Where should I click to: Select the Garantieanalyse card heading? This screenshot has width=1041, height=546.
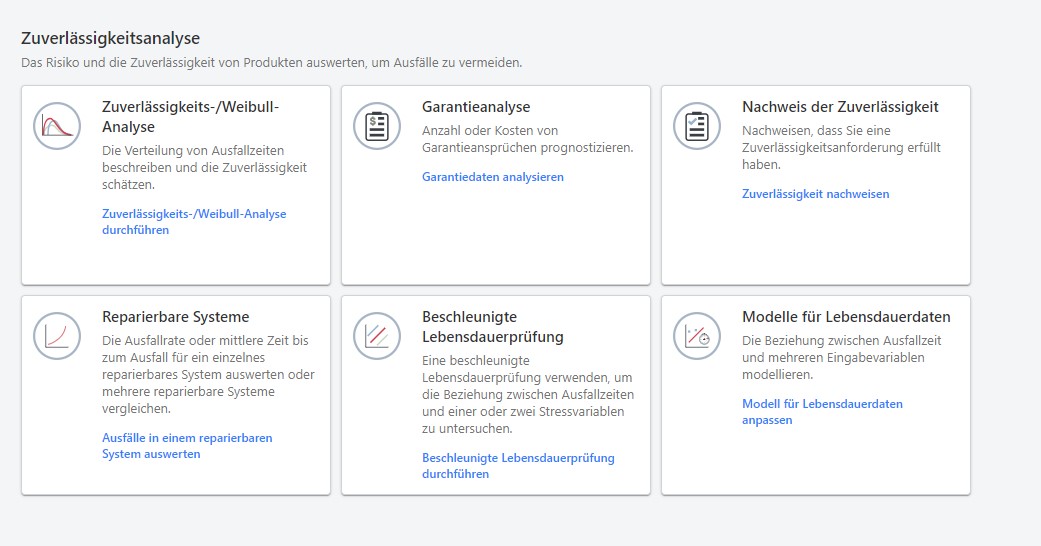tap(476, 107)
